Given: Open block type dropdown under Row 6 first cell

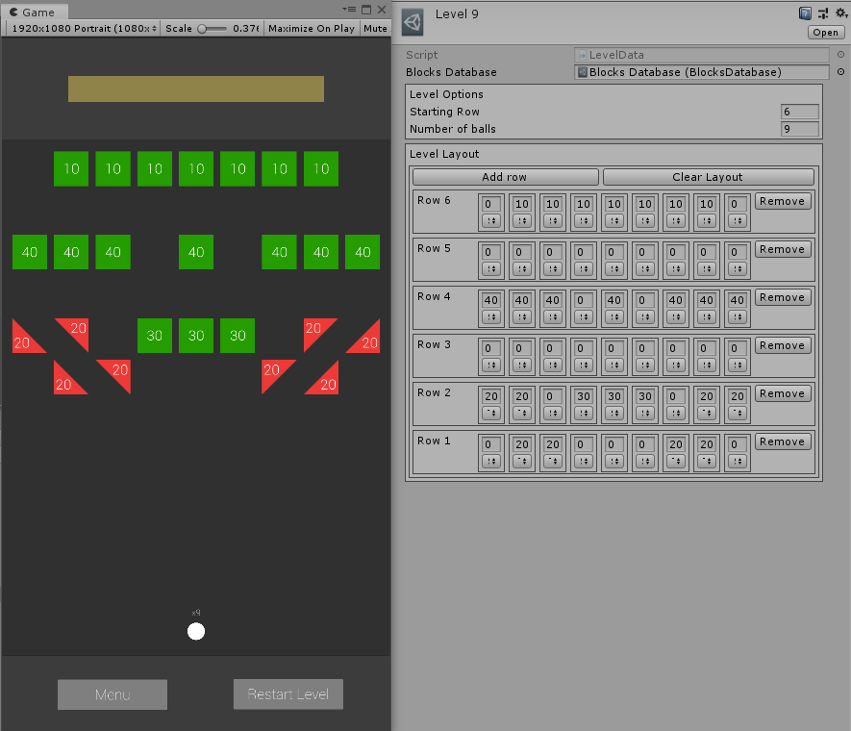Looking at the screenshot, I should (491, 221).
